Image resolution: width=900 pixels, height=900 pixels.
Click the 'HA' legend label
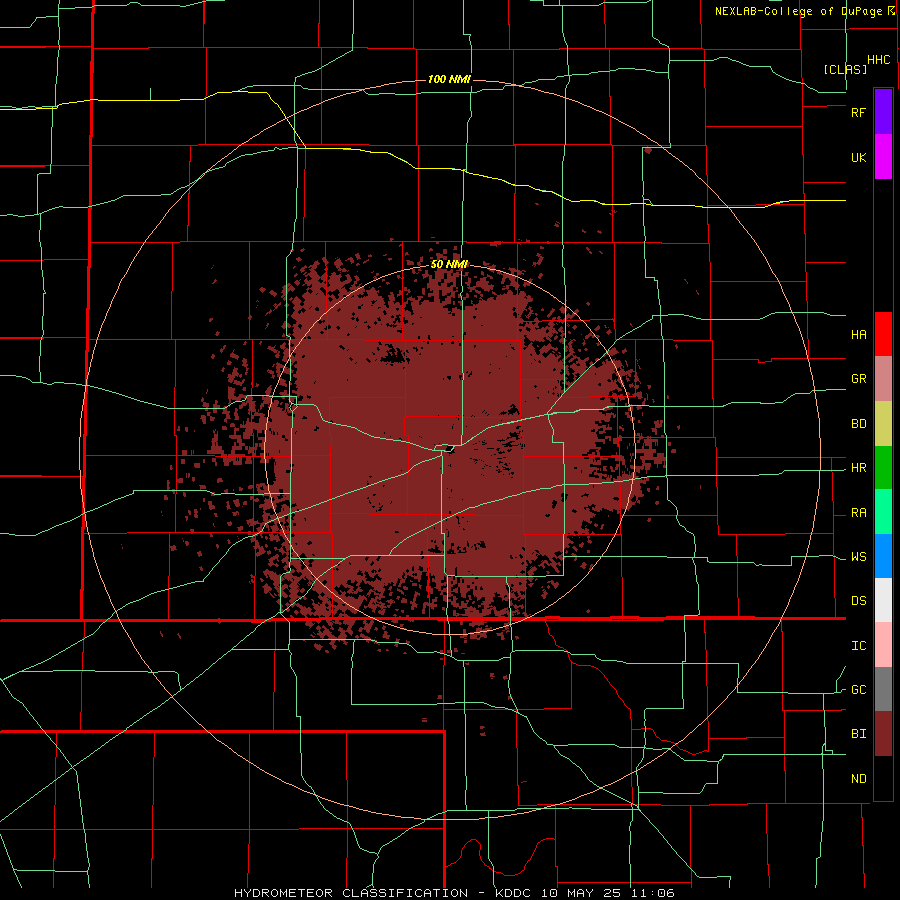(858, 335)
